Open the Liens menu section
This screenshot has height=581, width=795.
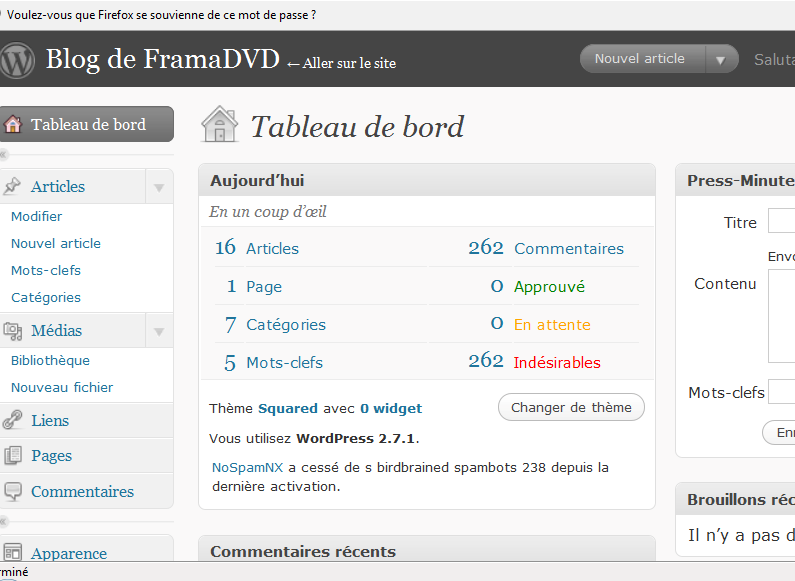(x=50, y=420)
